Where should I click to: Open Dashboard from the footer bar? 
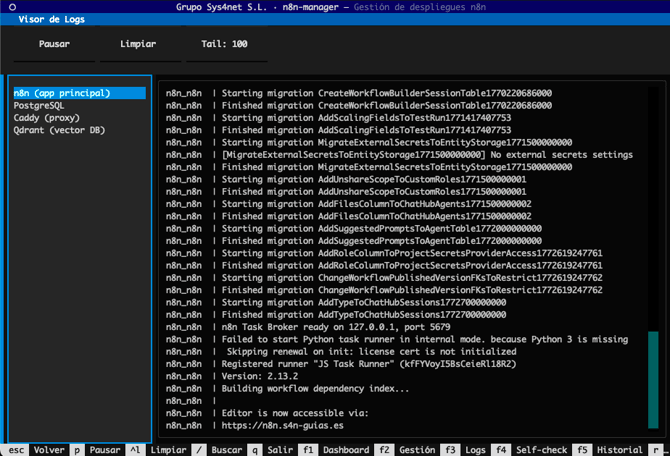(x=346, y=450)
